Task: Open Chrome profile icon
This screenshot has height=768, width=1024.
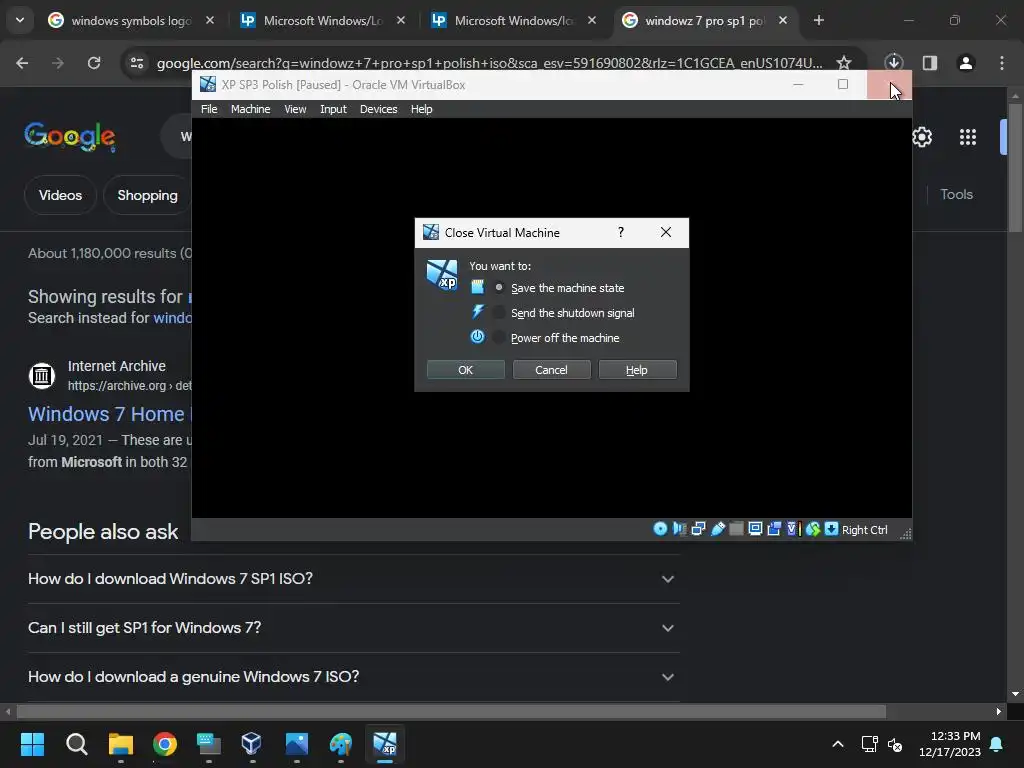Action: pyautogui.click(x=965, y=63)
